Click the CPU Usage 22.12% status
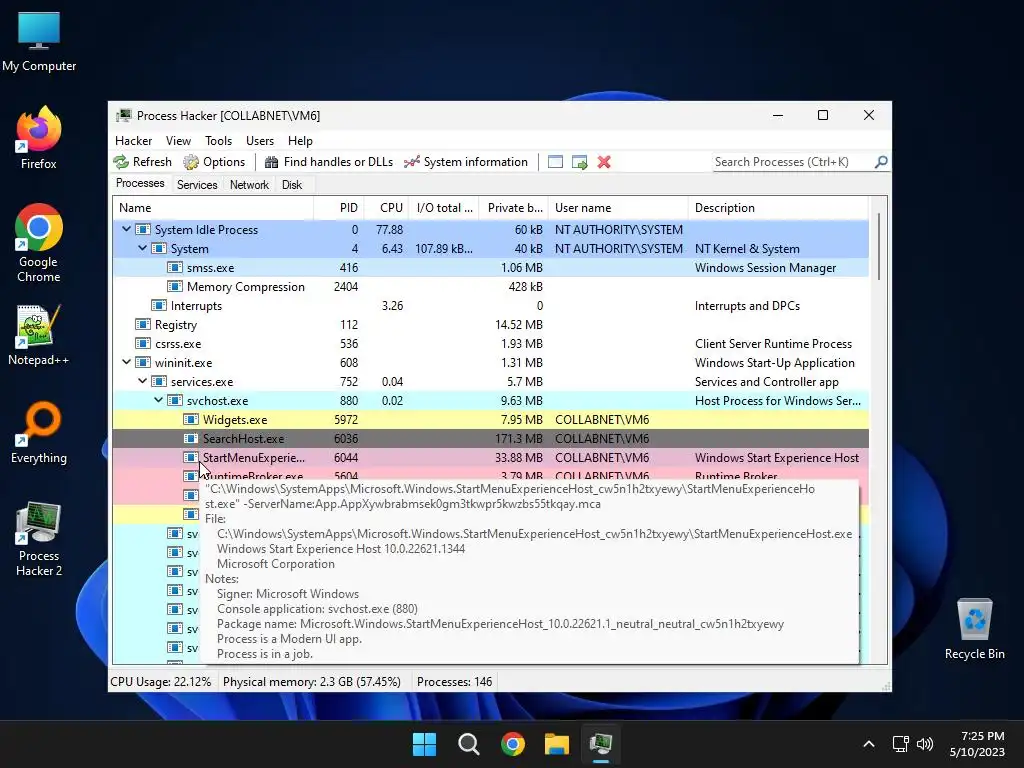Screen dimensions: 1024x768 pos(161,682)
